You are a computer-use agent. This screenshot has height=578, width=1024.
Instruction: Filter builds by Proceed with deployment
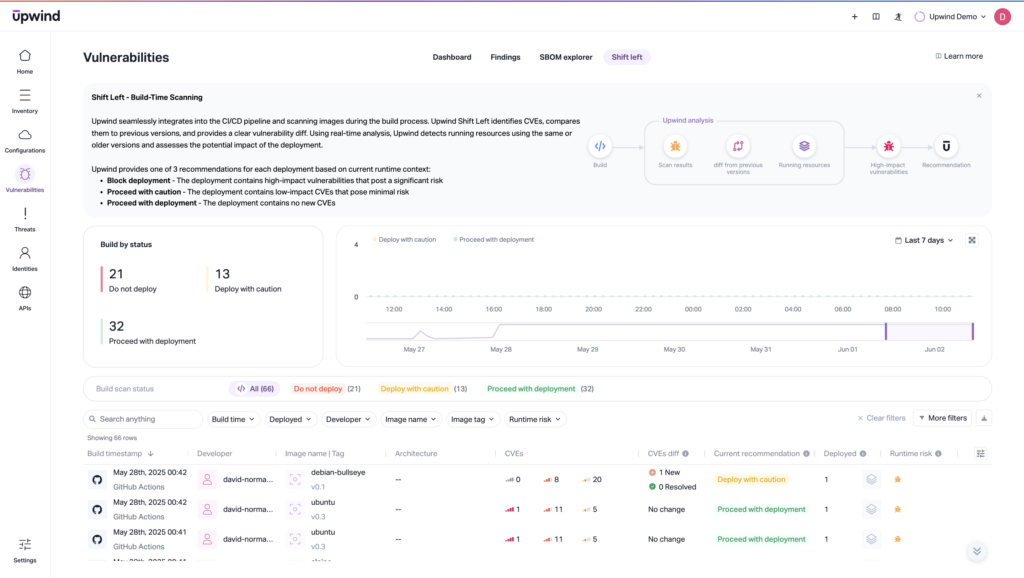[540, 388]
